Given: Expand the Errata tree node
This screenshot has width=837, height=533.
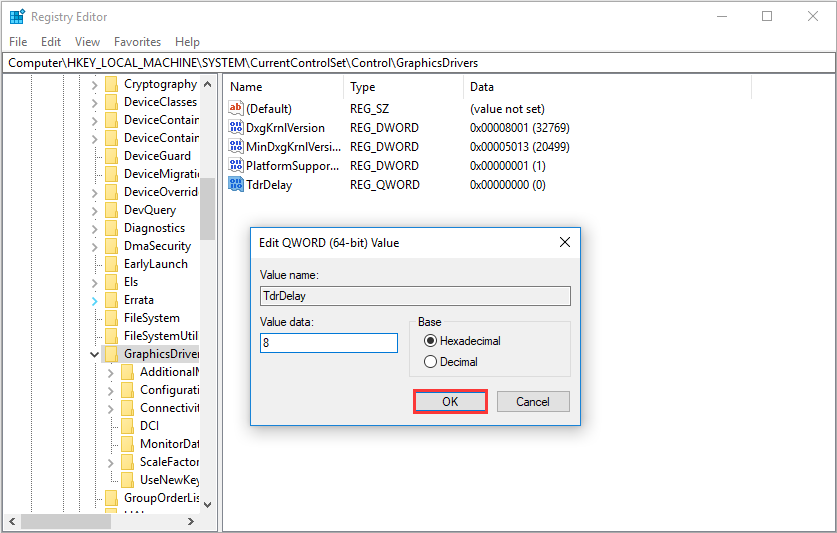Looking at the screenshot, I should pos(94,301).
